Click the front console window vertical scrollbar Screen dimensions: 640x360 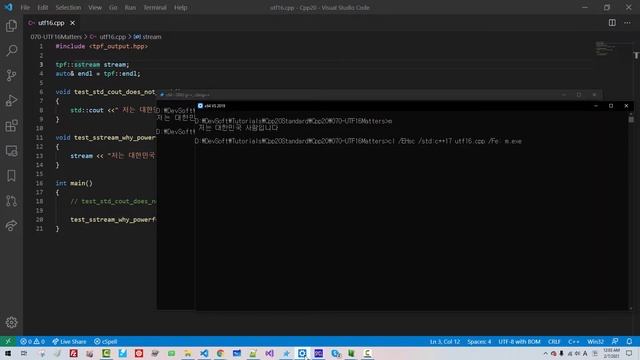(631, 210)
